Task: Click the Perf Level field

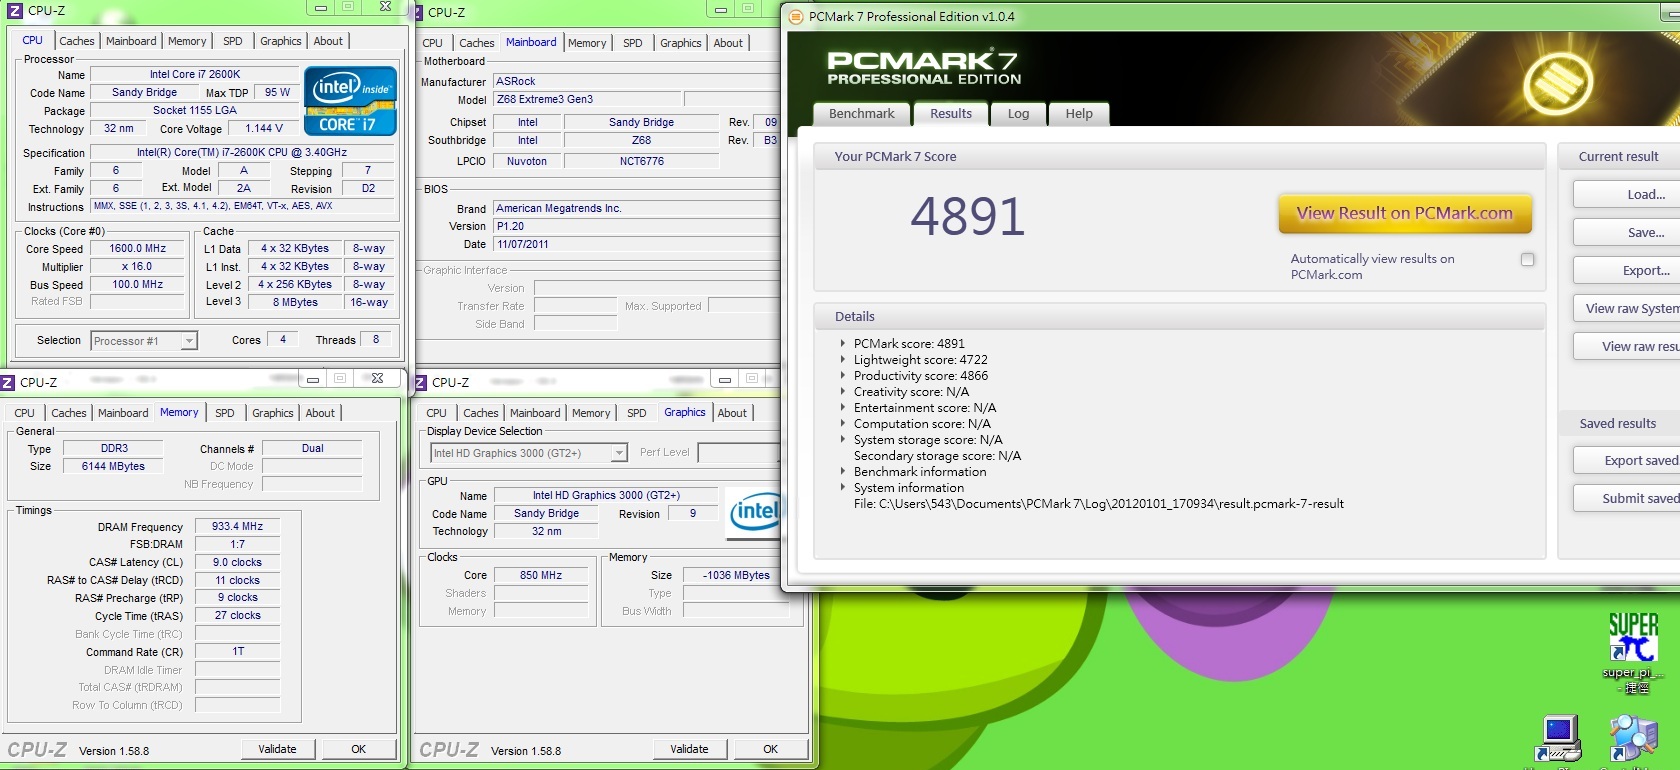Action: (x=738, y=453)
